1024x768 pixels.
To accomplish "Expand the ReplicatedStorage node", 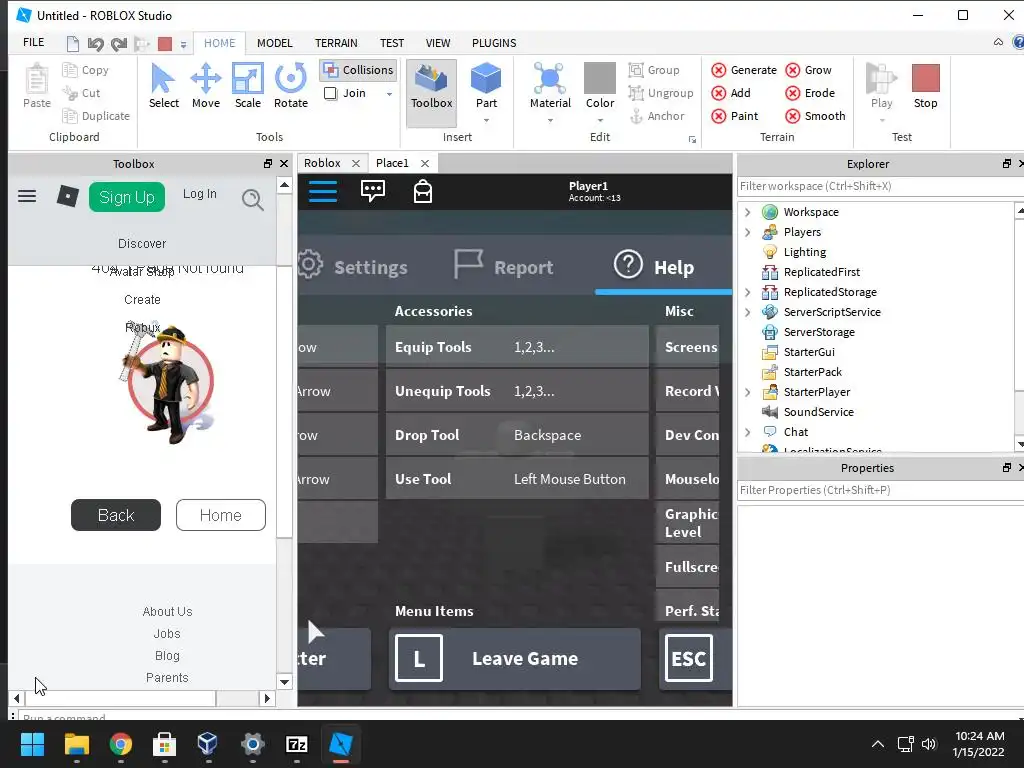I will coord(748,292).
